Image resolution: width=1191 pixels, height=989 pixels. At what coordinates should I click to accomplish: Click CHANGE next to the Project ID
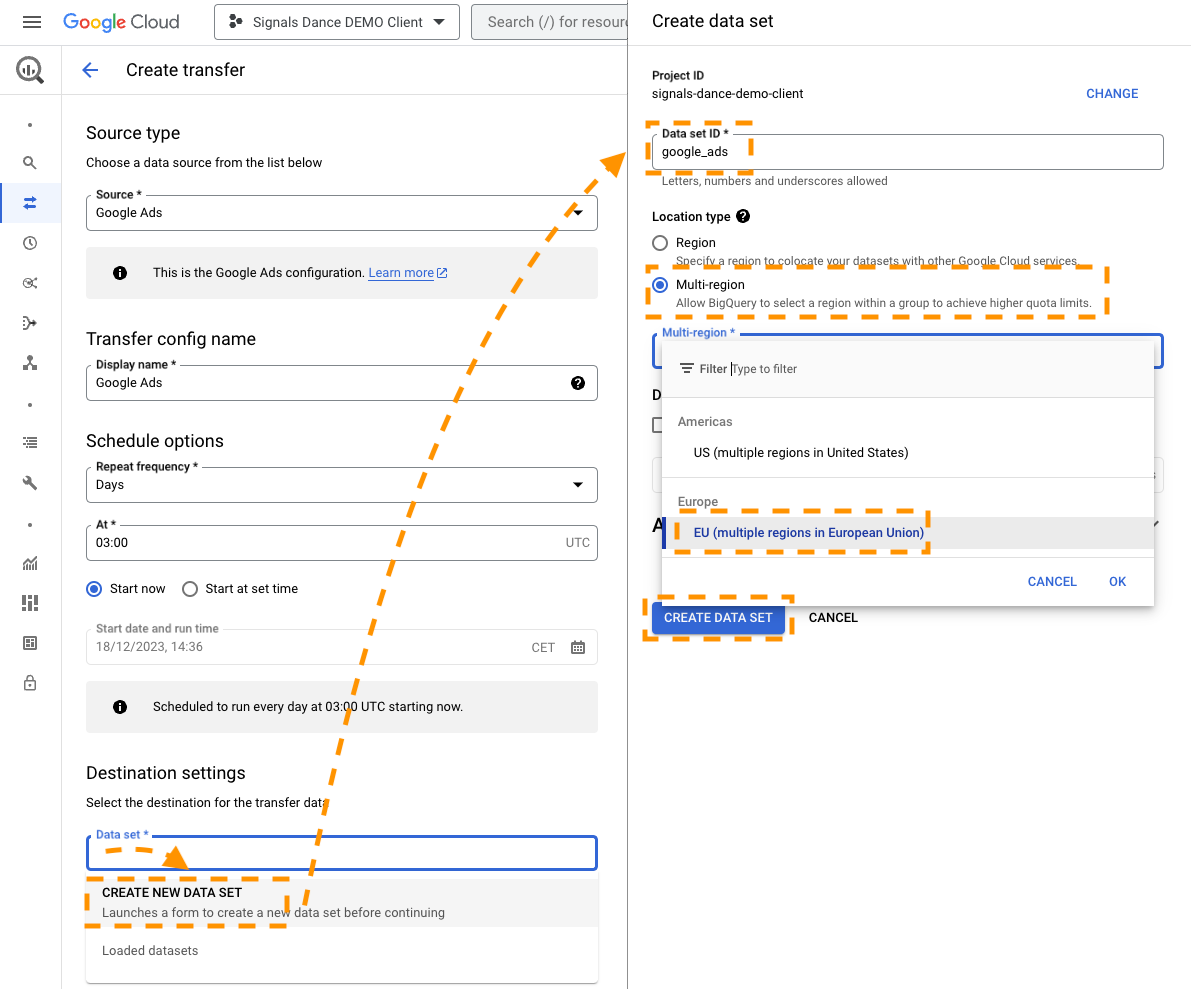pyautogui.click(x=1112, y=93)
